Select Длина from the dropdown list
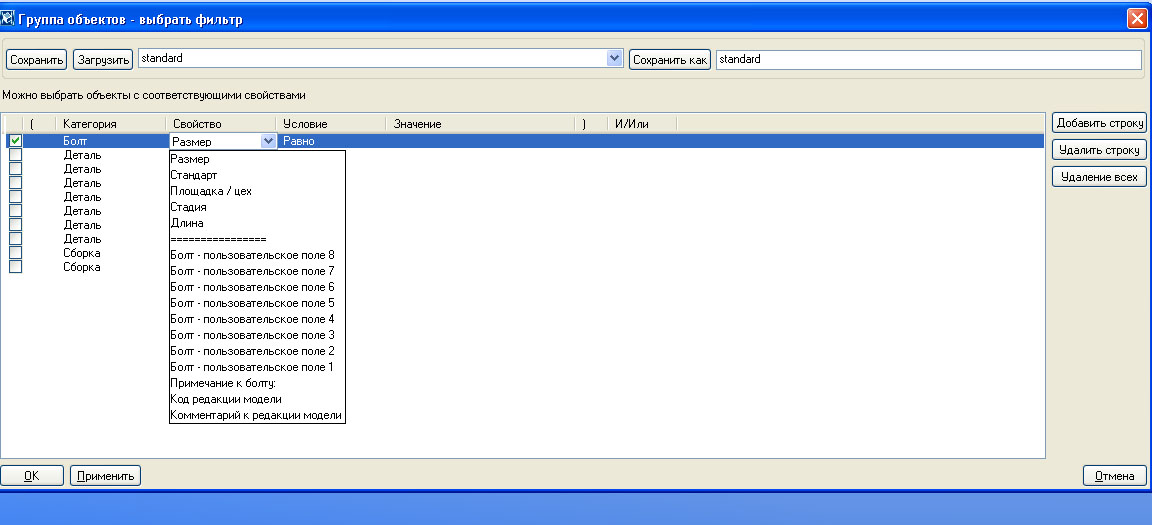The image size is (1152, 525). point(257,223)
